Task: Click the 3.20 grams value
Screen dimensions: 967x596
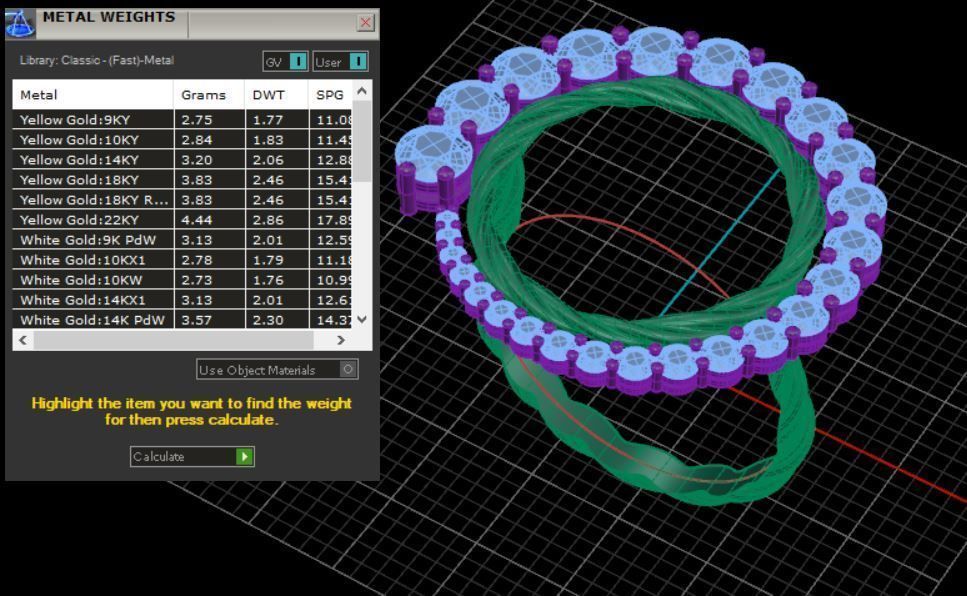Action: [197, 160]
